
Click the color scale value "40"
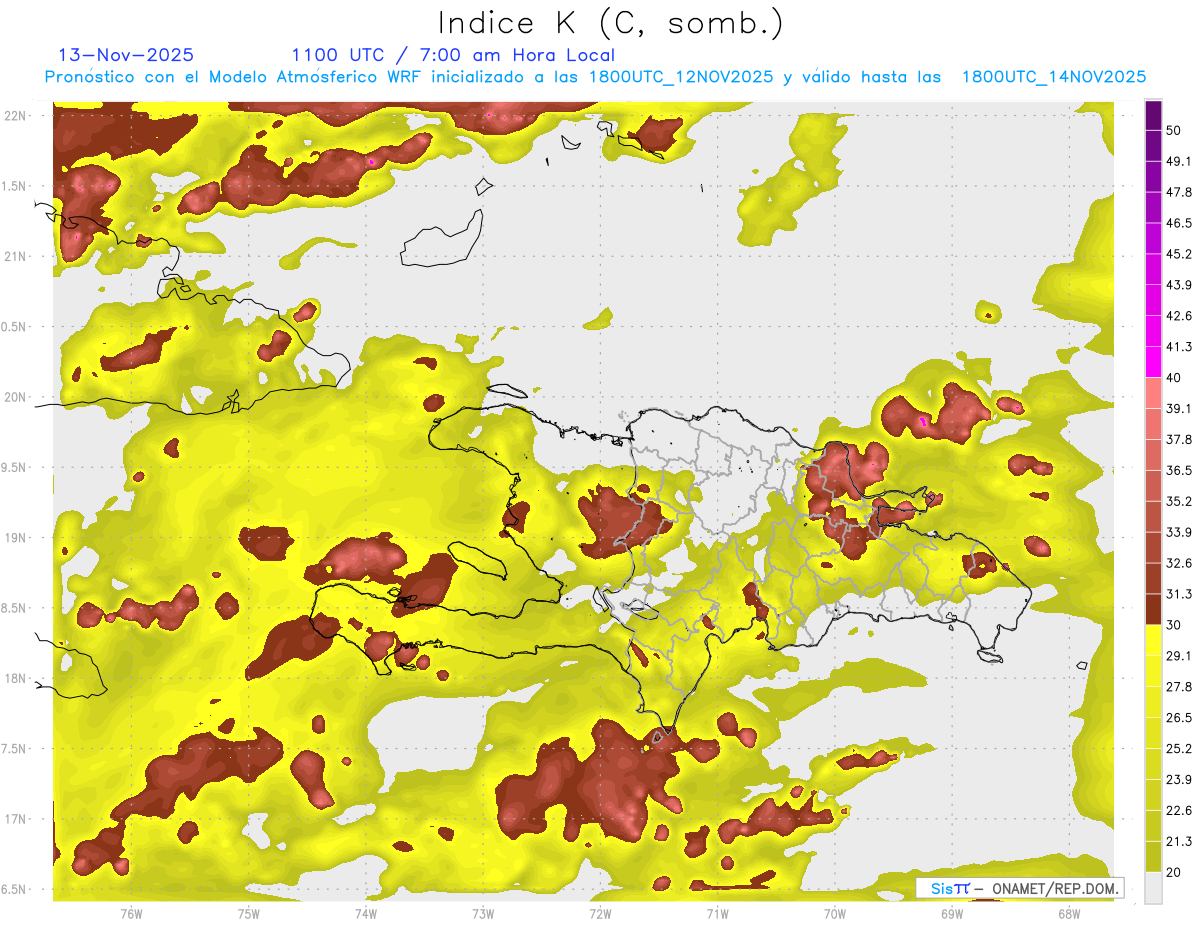click(x=1174, y=378)
